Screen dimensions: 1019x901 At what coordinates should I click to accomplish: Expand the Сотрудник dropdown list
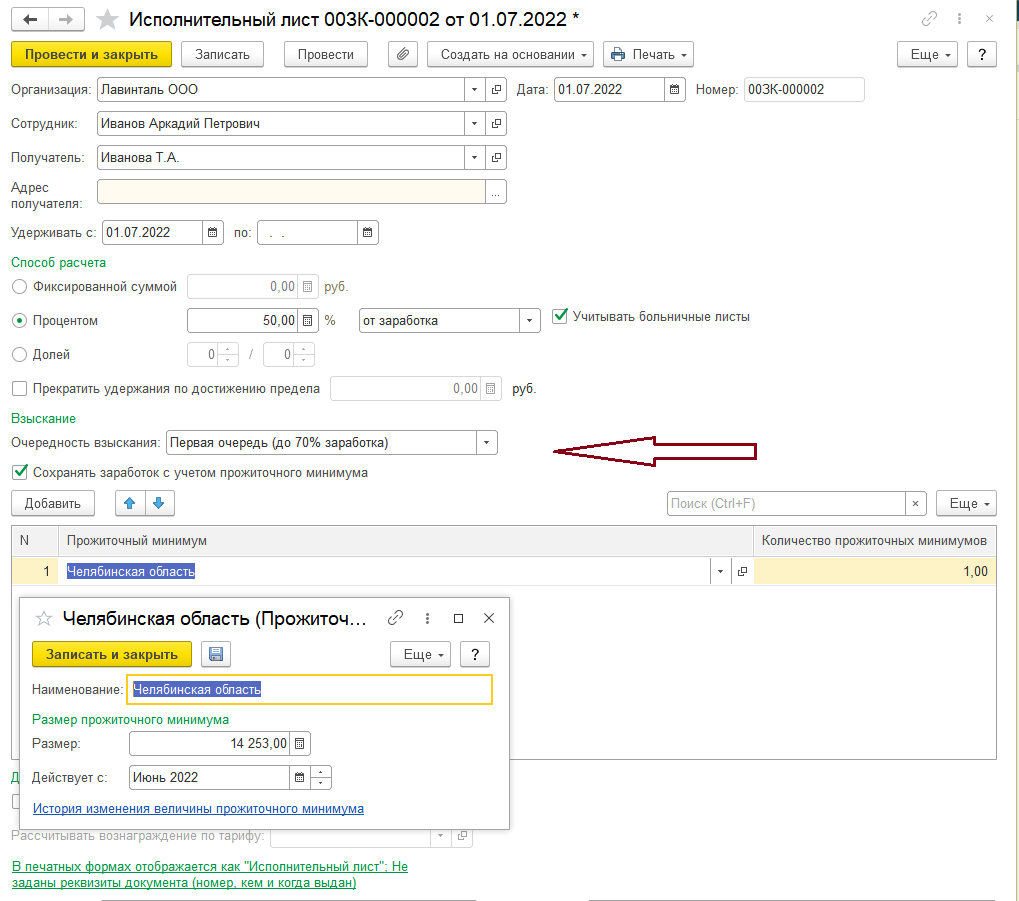click(473, 124)
